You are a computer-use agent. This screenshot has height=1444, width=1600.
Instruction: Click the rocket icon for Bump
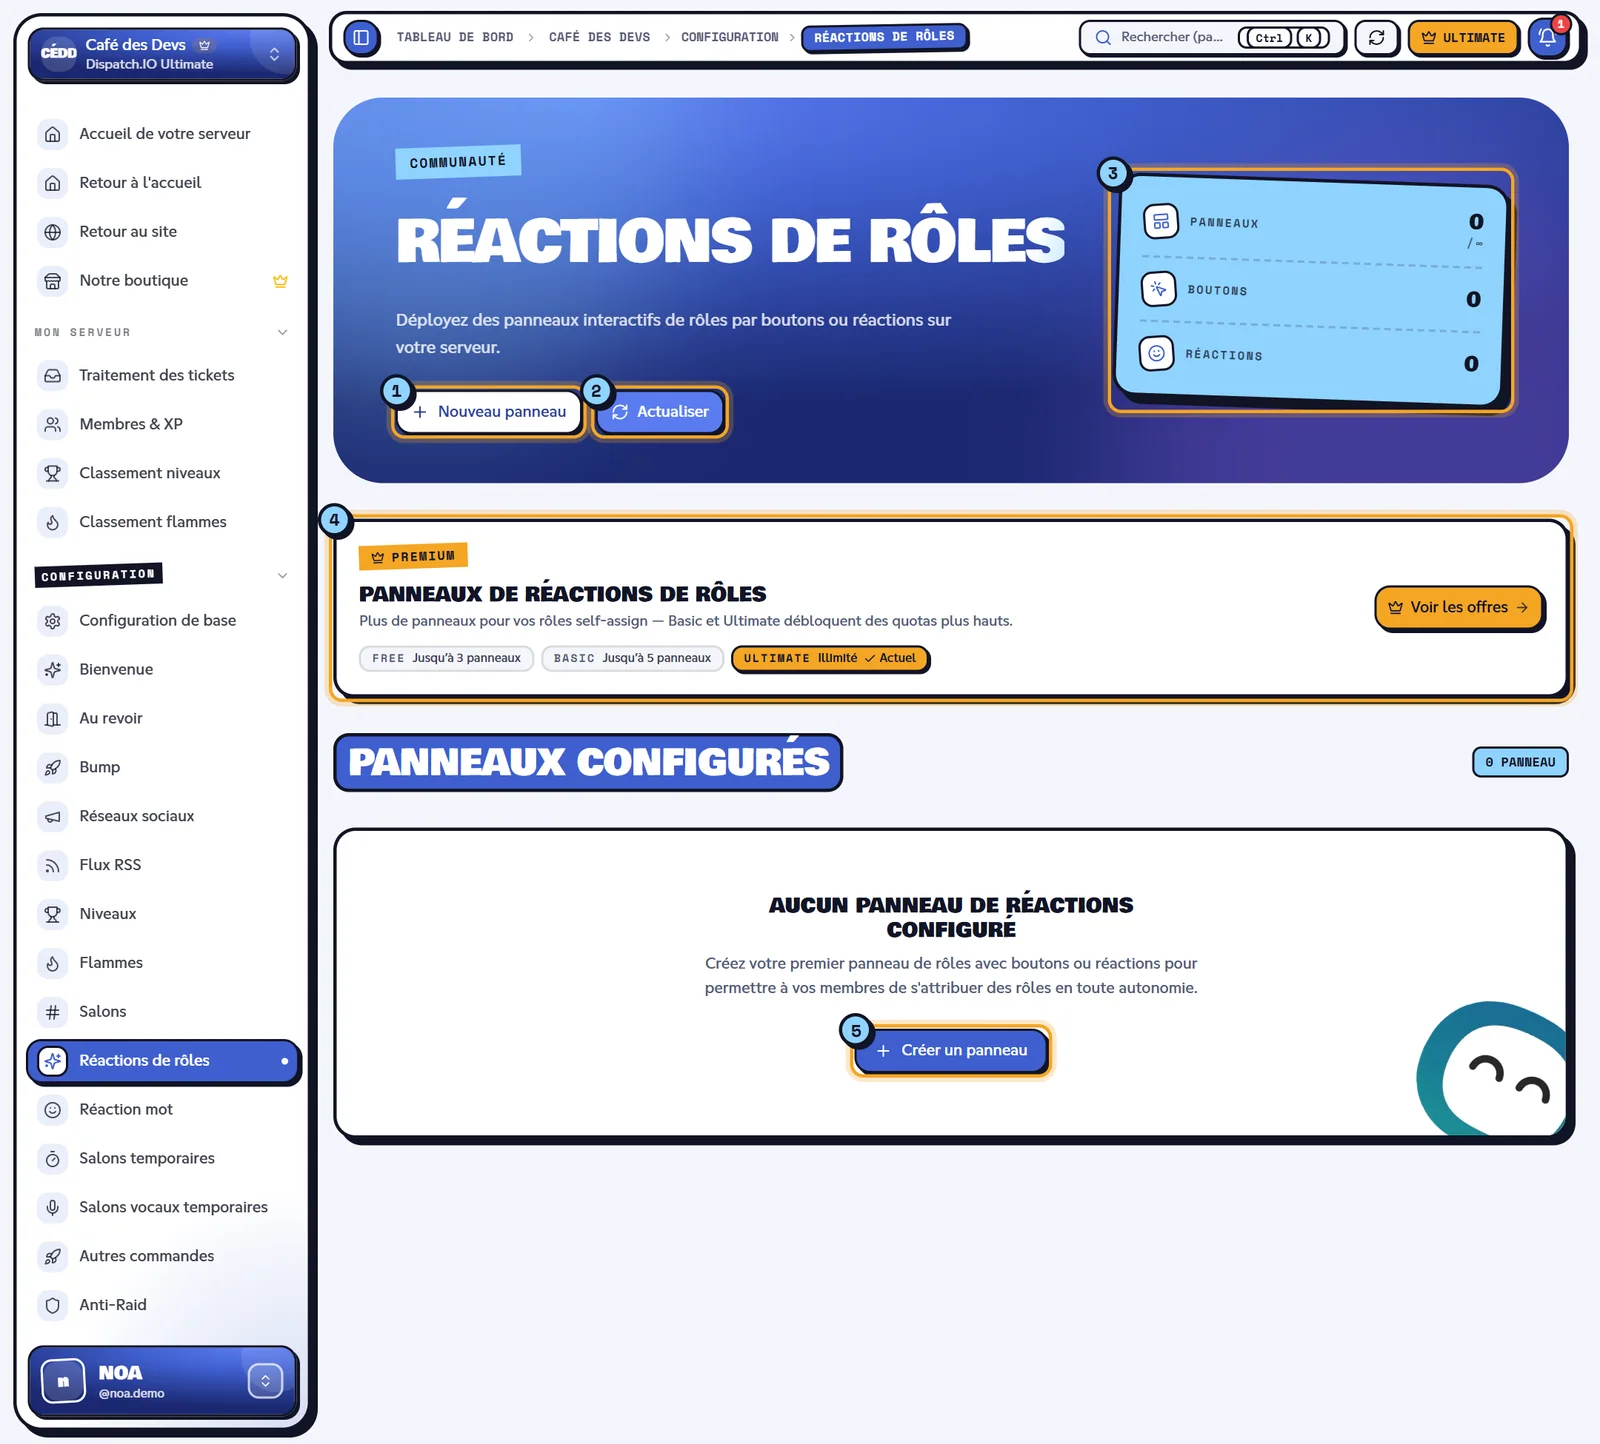(53, 768)
